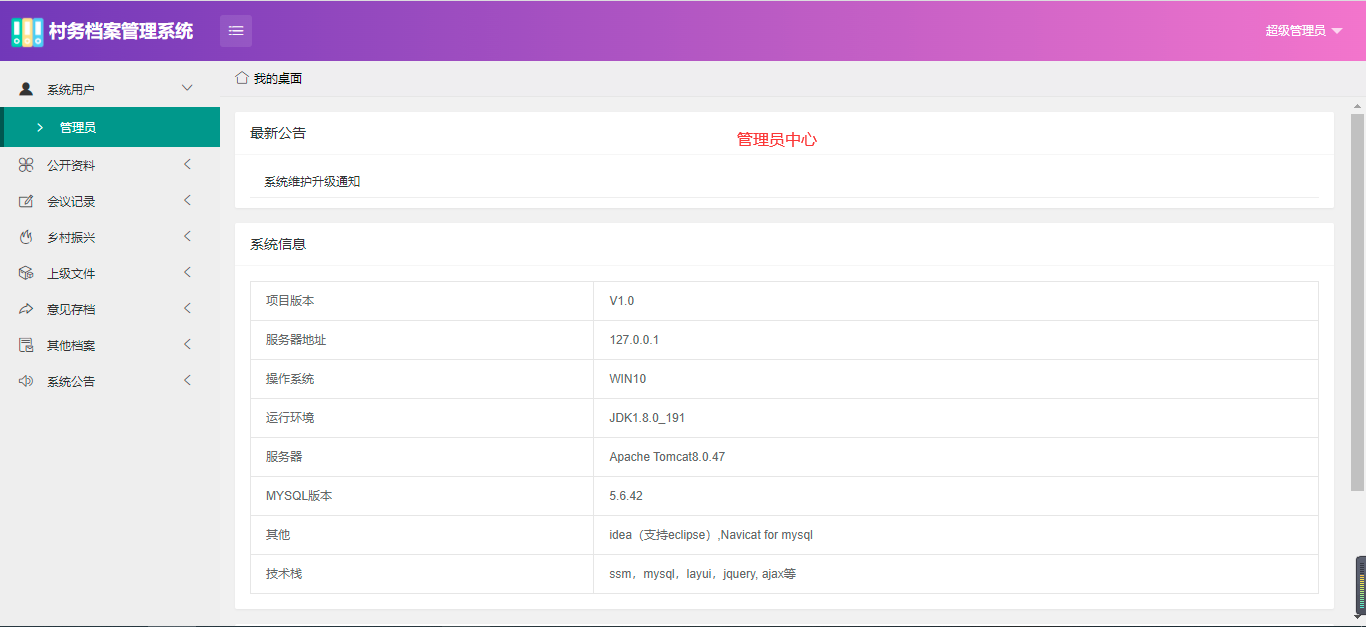Click the 其他 table cell
The image size is (1366, 627).
pos(422,535)
